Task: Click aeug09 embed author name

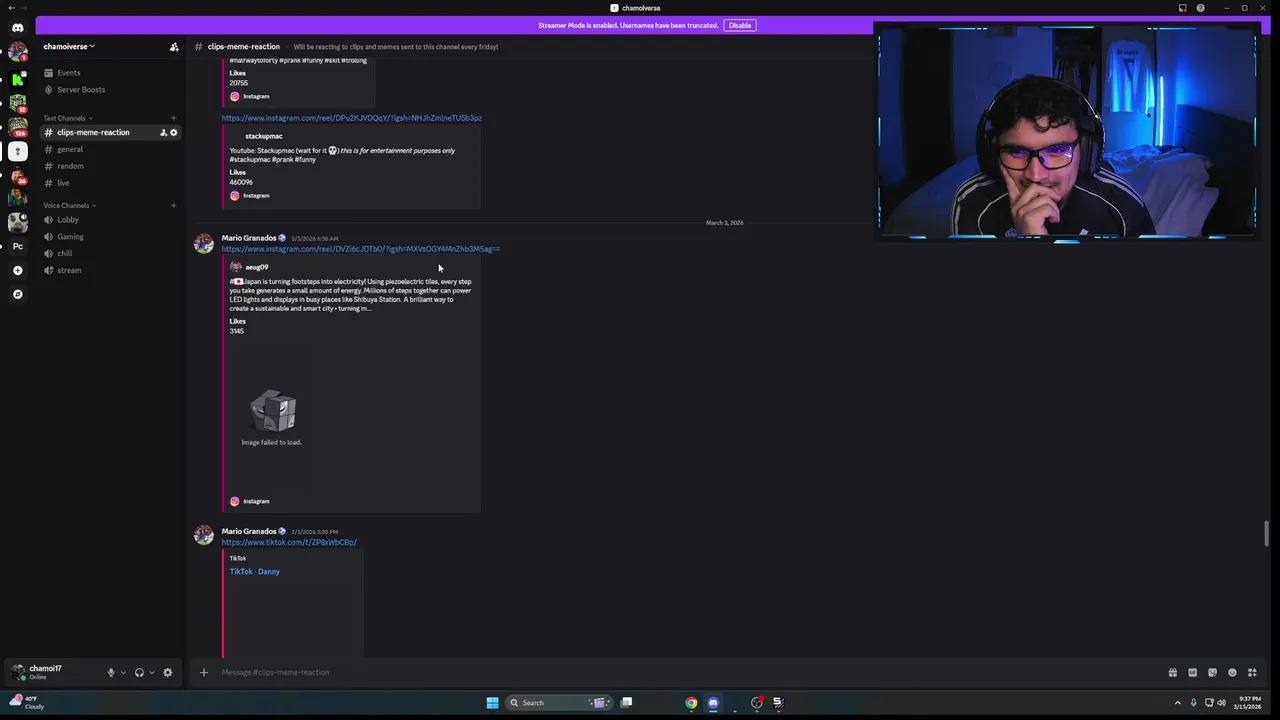Action: coord(256,267)
